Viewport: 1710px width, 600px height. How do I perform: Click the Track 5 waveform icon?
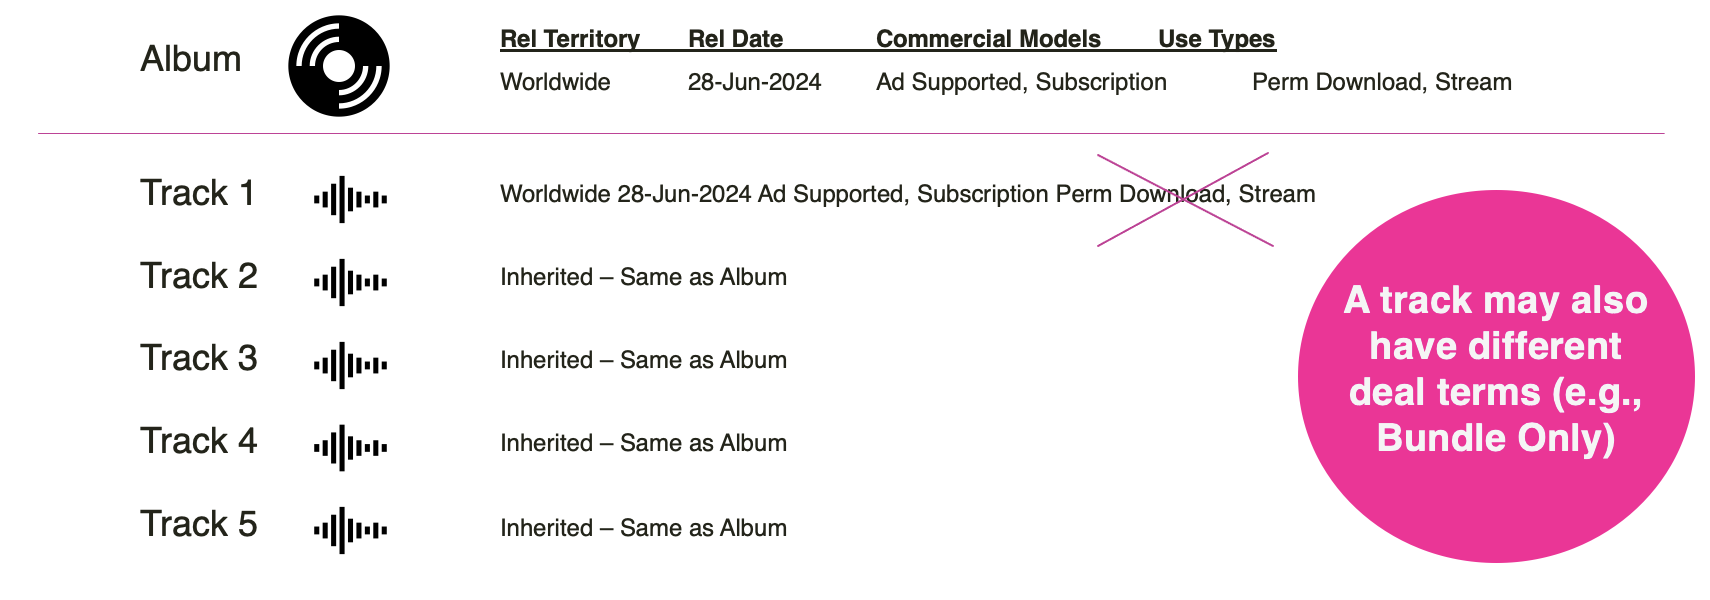[350, 530]
